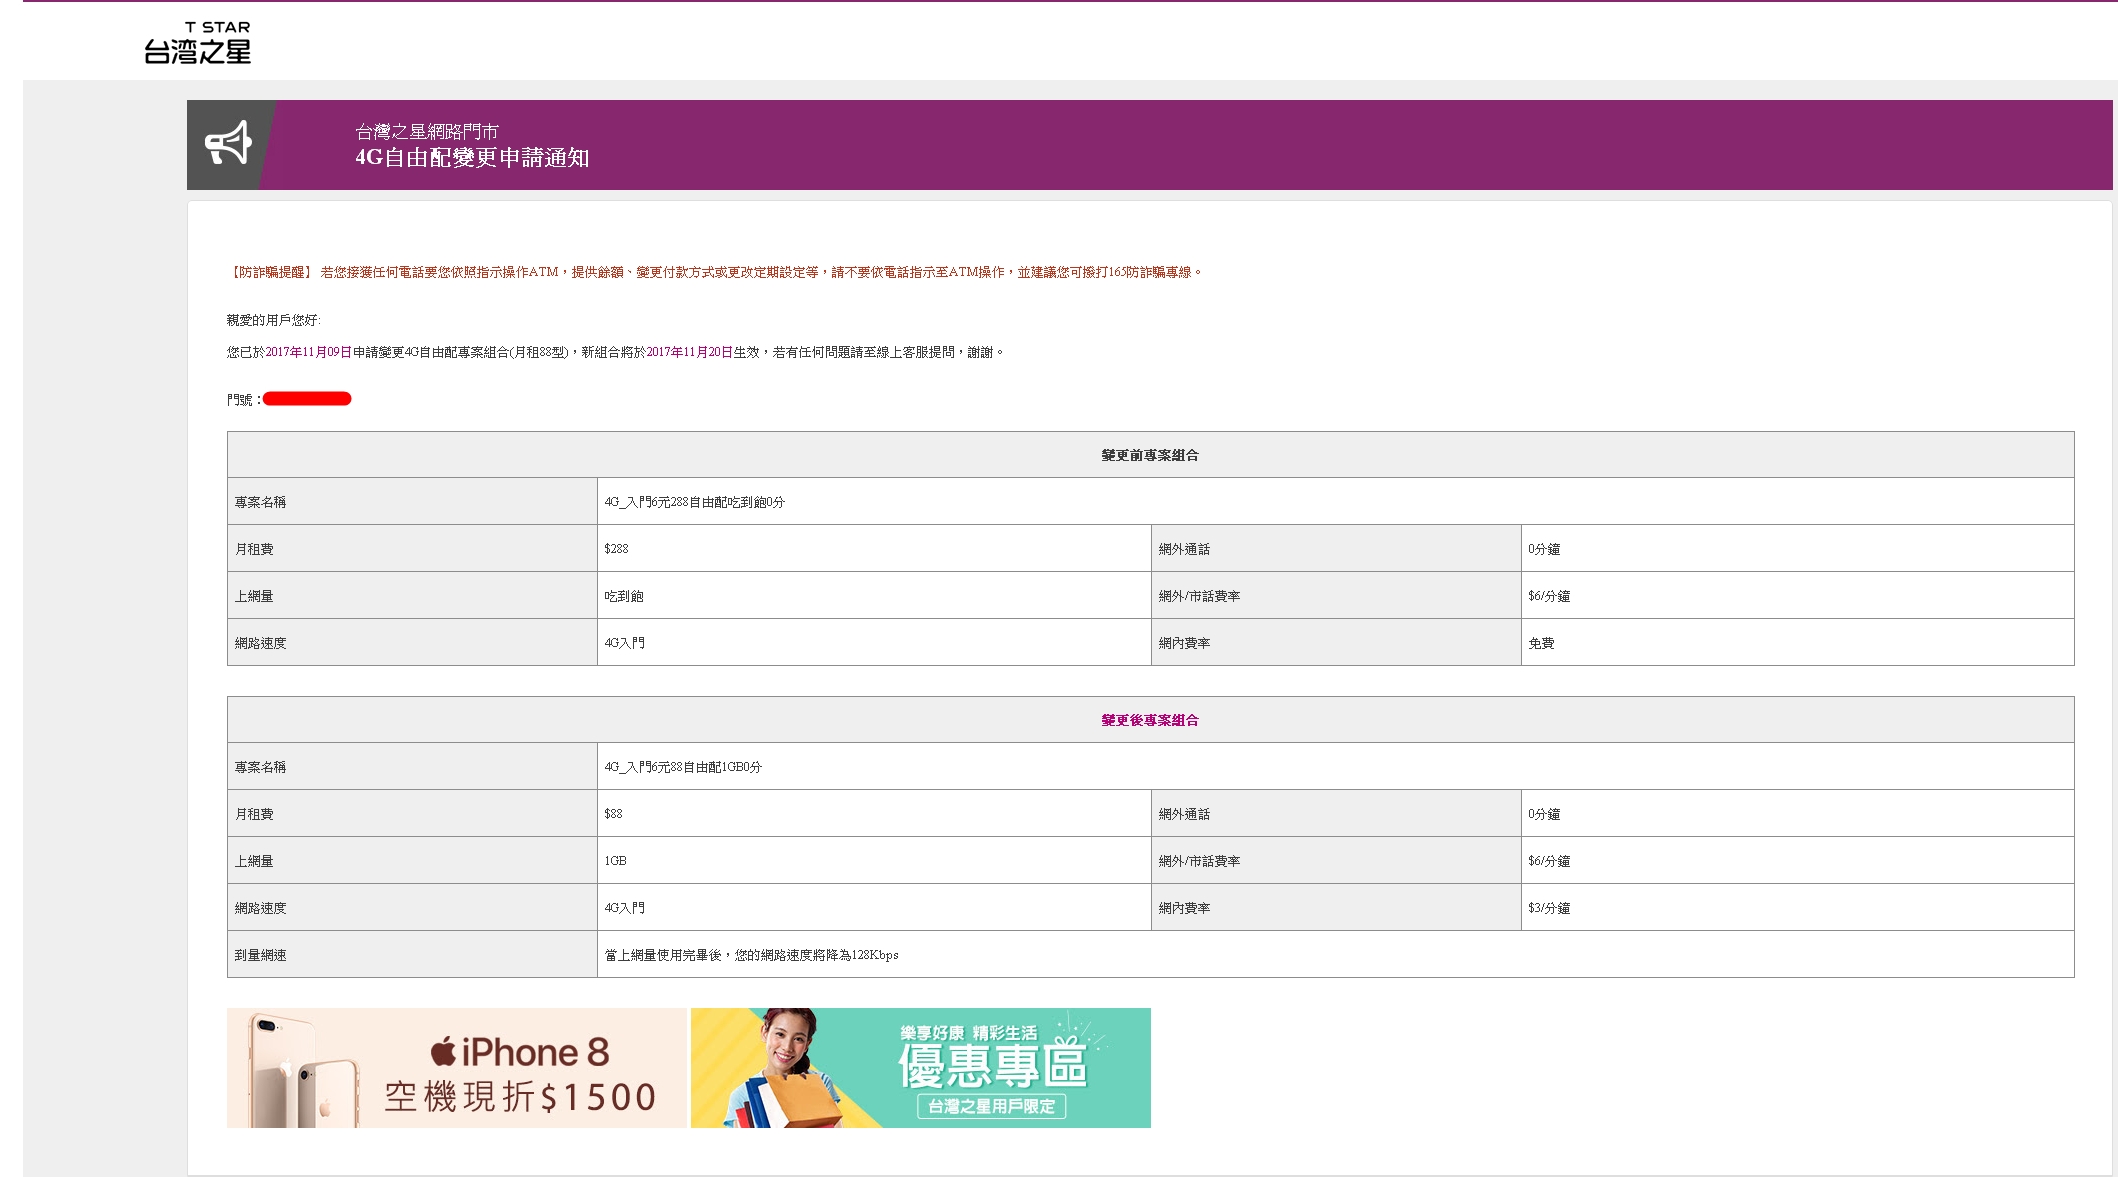The image size is (2118, 1177).
Task: Click the $288 monthly fee cell
Action: click(x=874, y=548)
